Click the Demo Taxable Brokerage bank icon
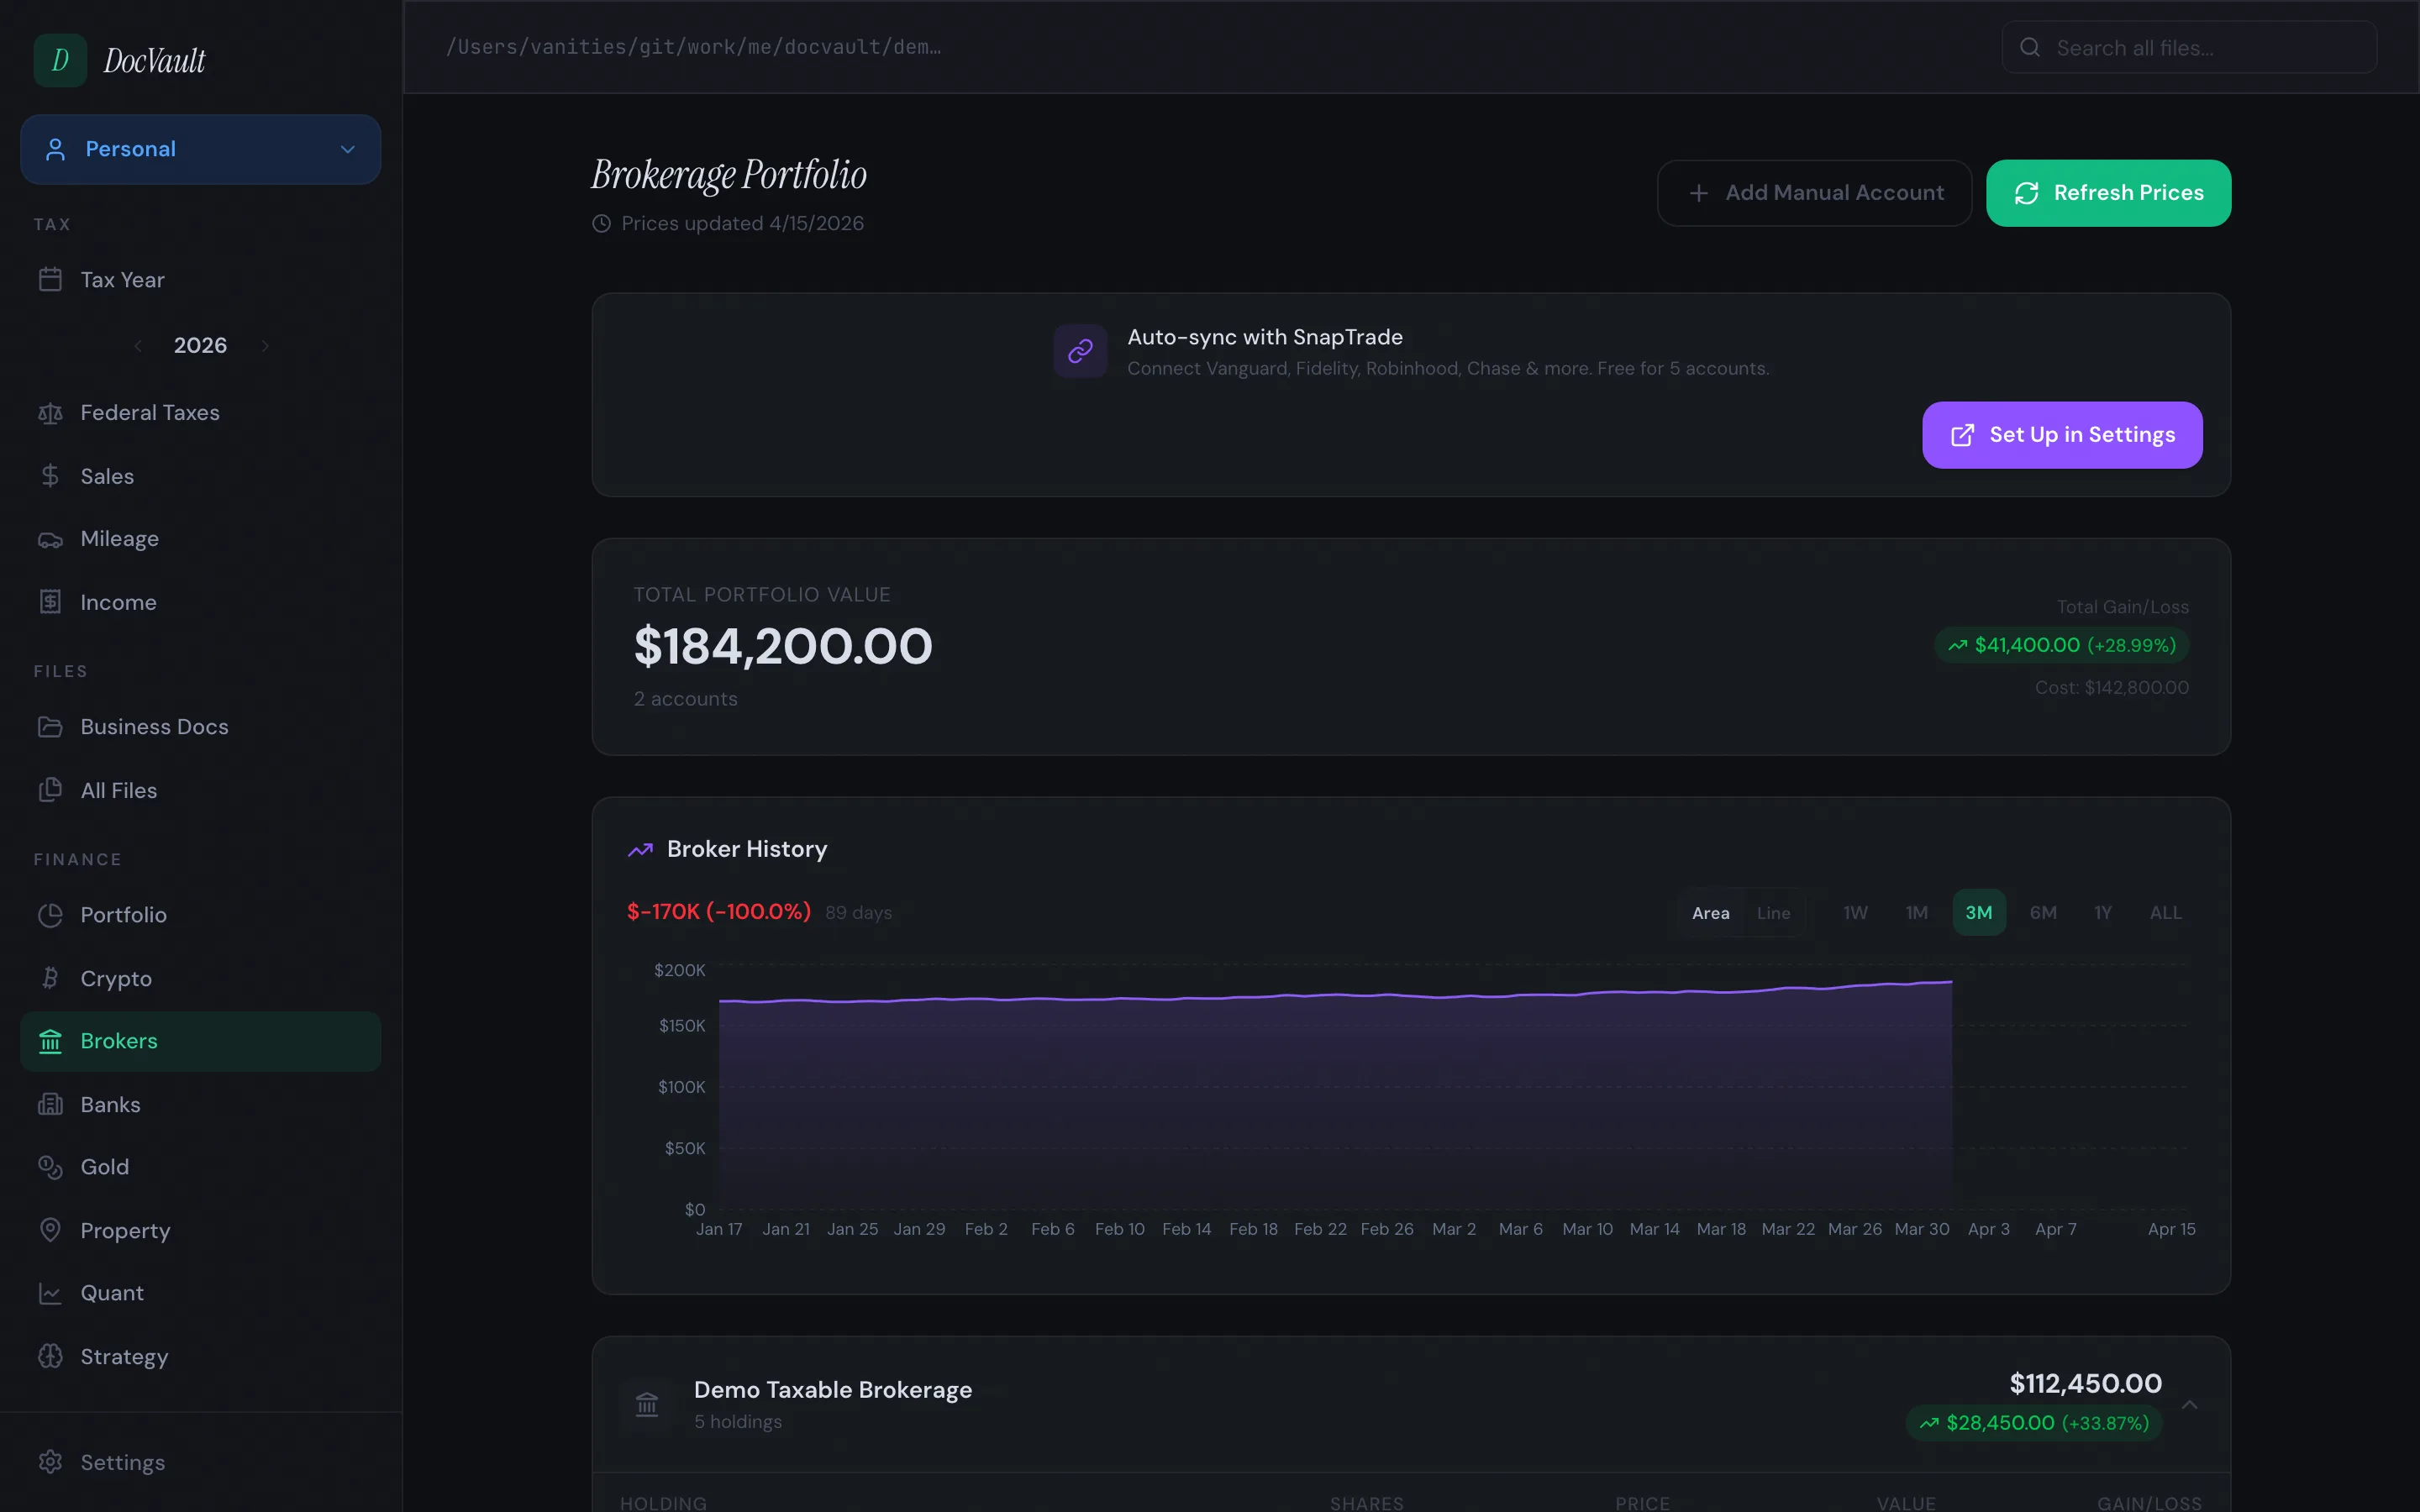The height and width of the screenshot is (1512, 2420). (647, 1405)
